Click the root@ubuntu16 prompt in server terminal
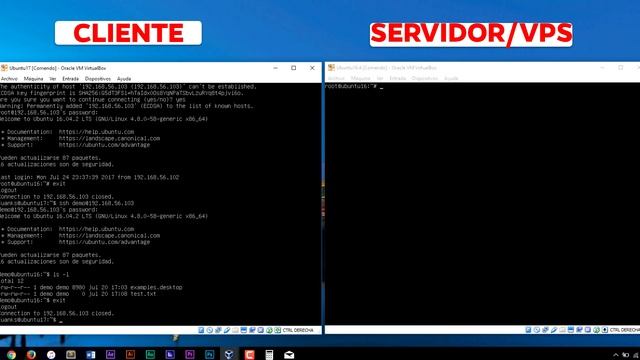Image resolution: width=640 pixels, height=360 pixels. pos(351,87)
